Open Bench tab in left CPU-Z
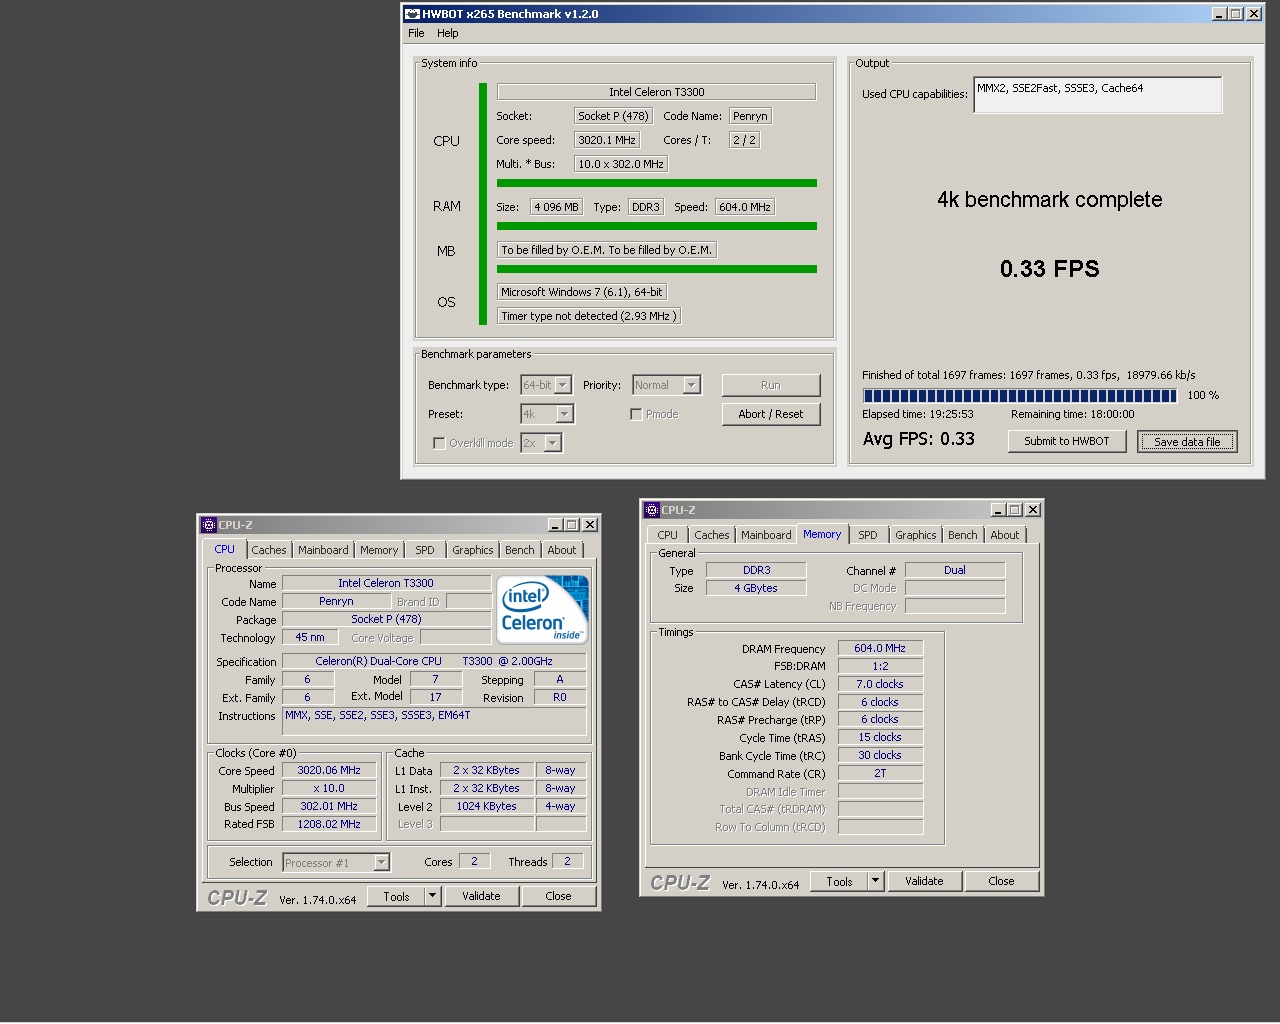 click(520, 550)
